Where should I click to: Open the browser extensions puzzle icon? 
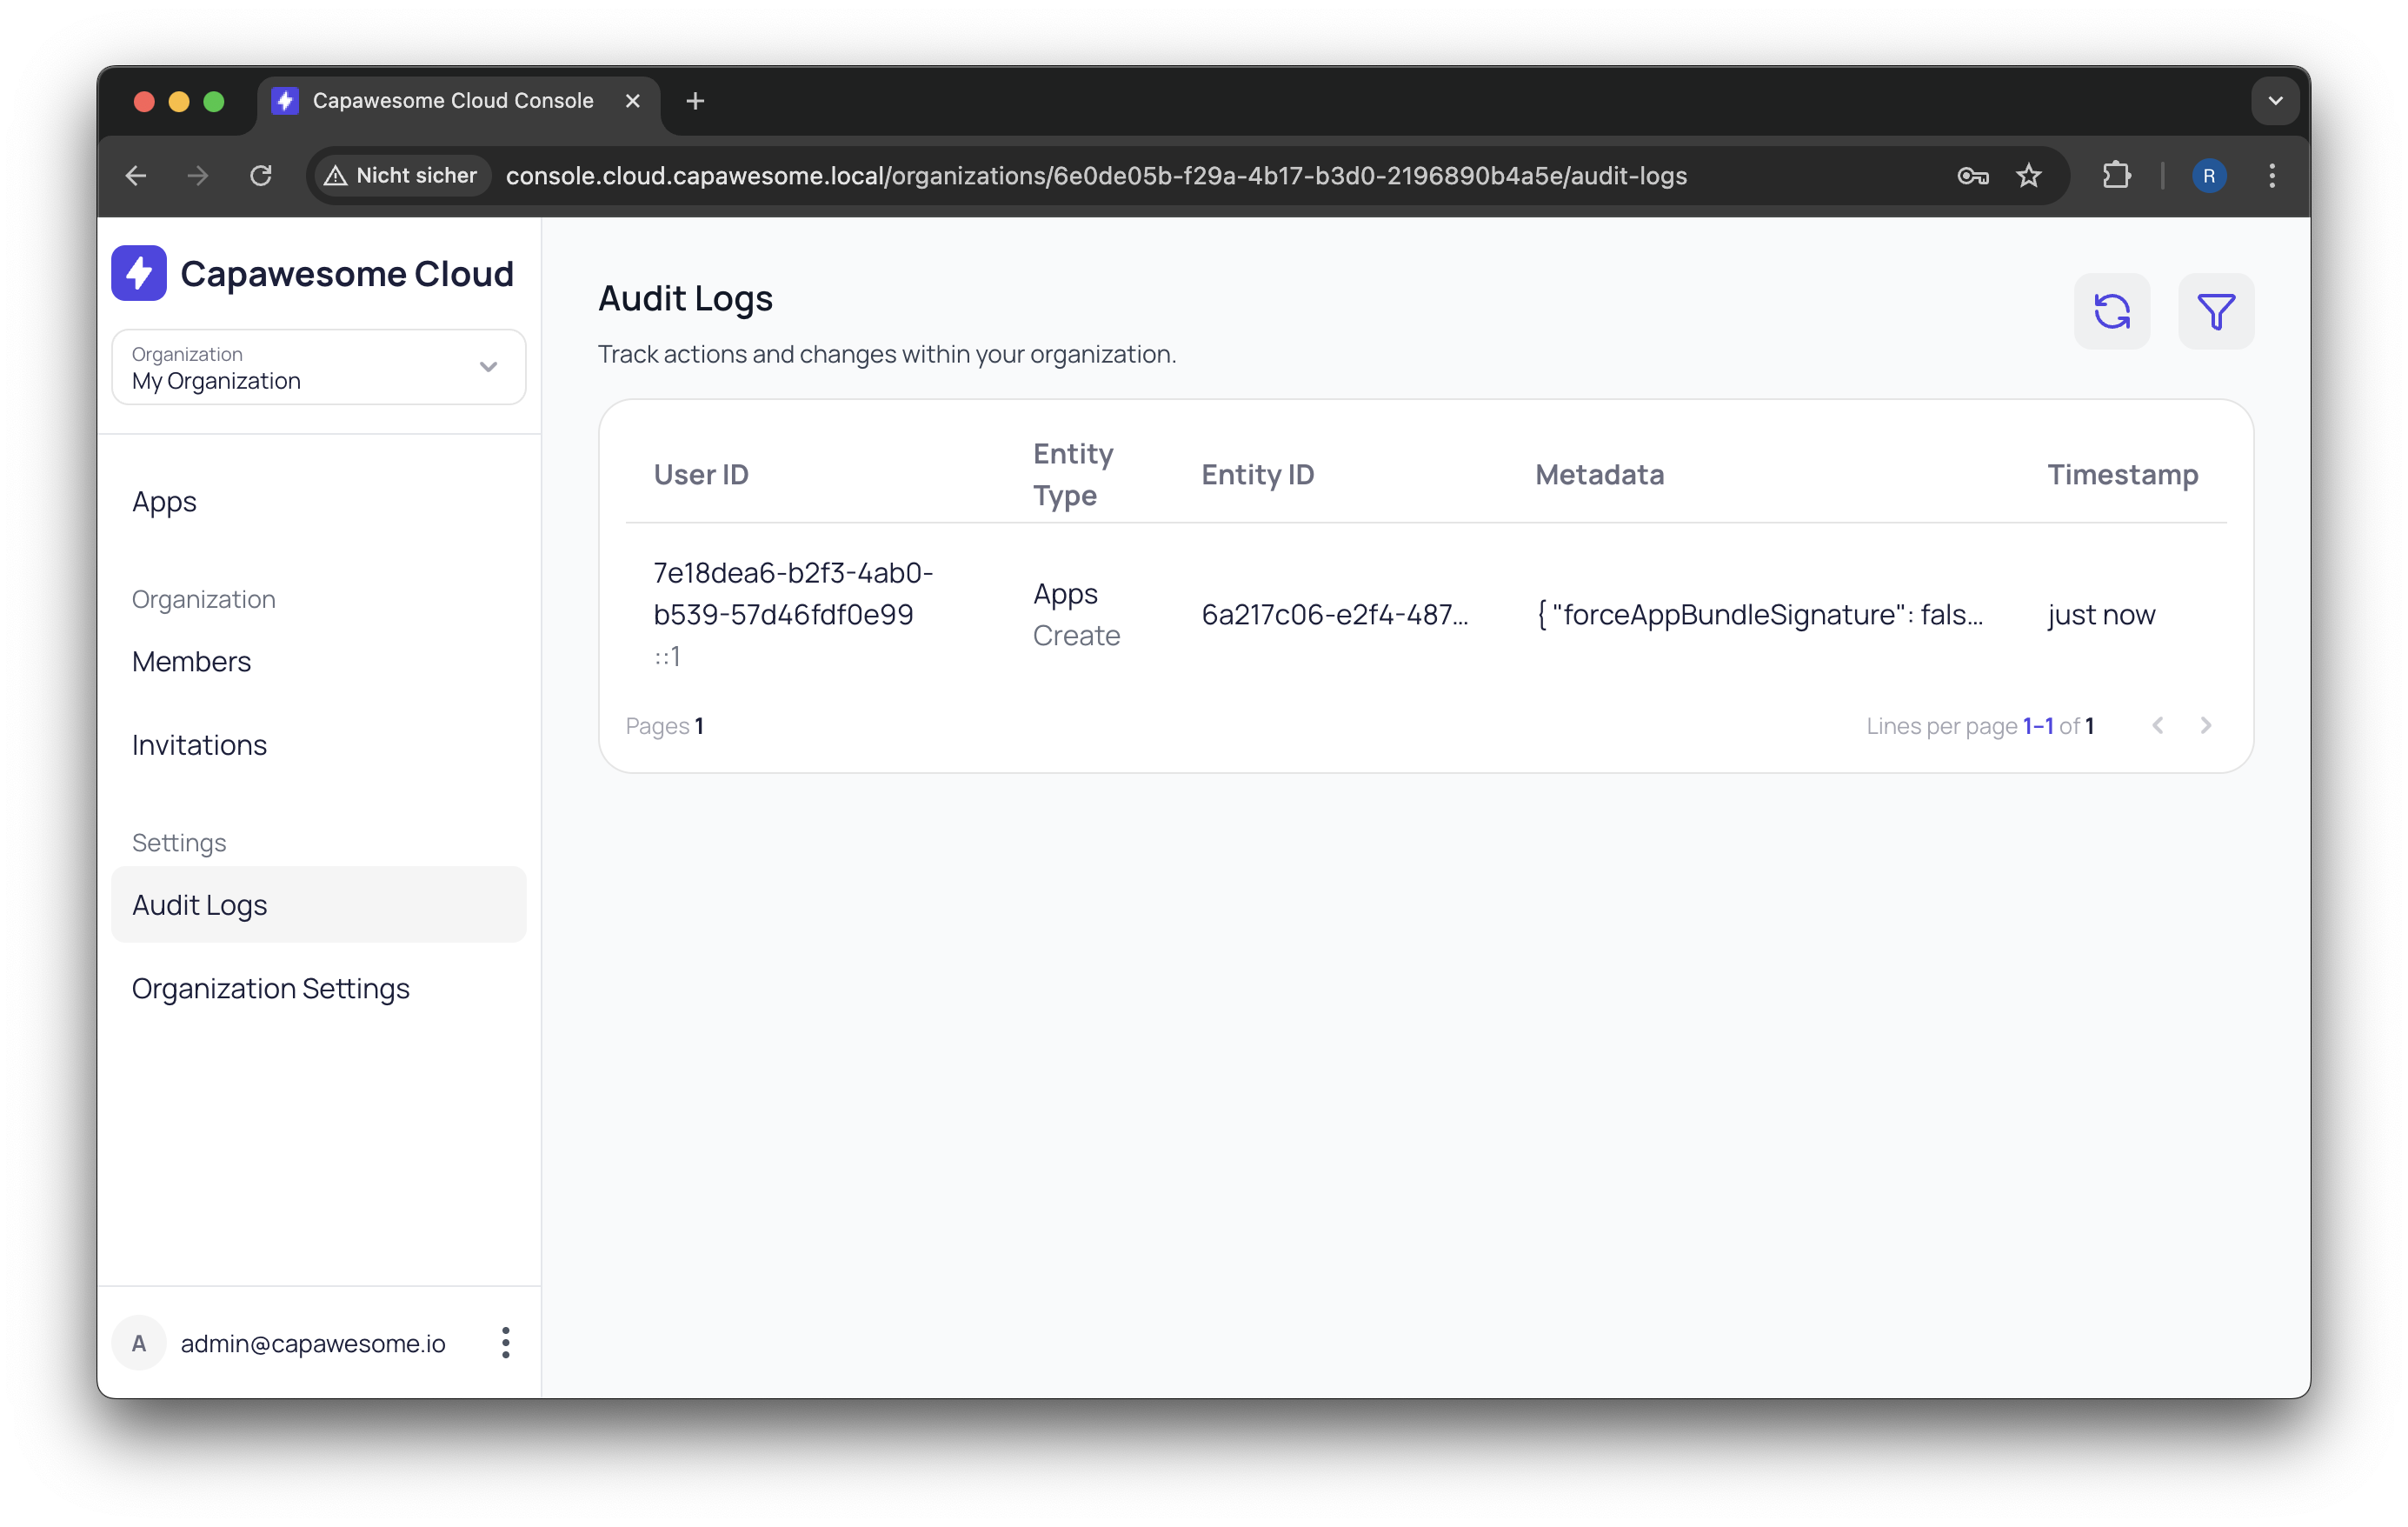pos(2116,176)
